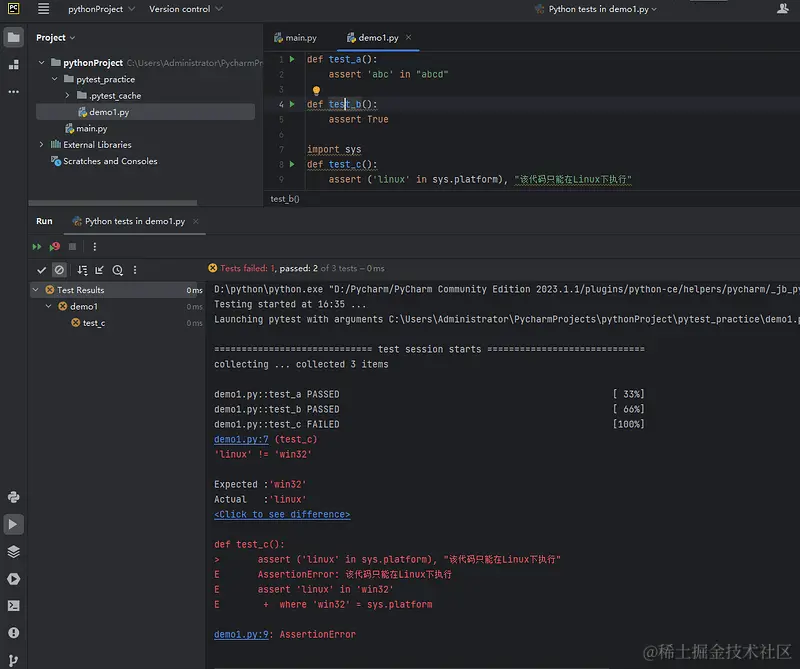Open run configuration Python tests dropdown

click(x=595, y=9)
